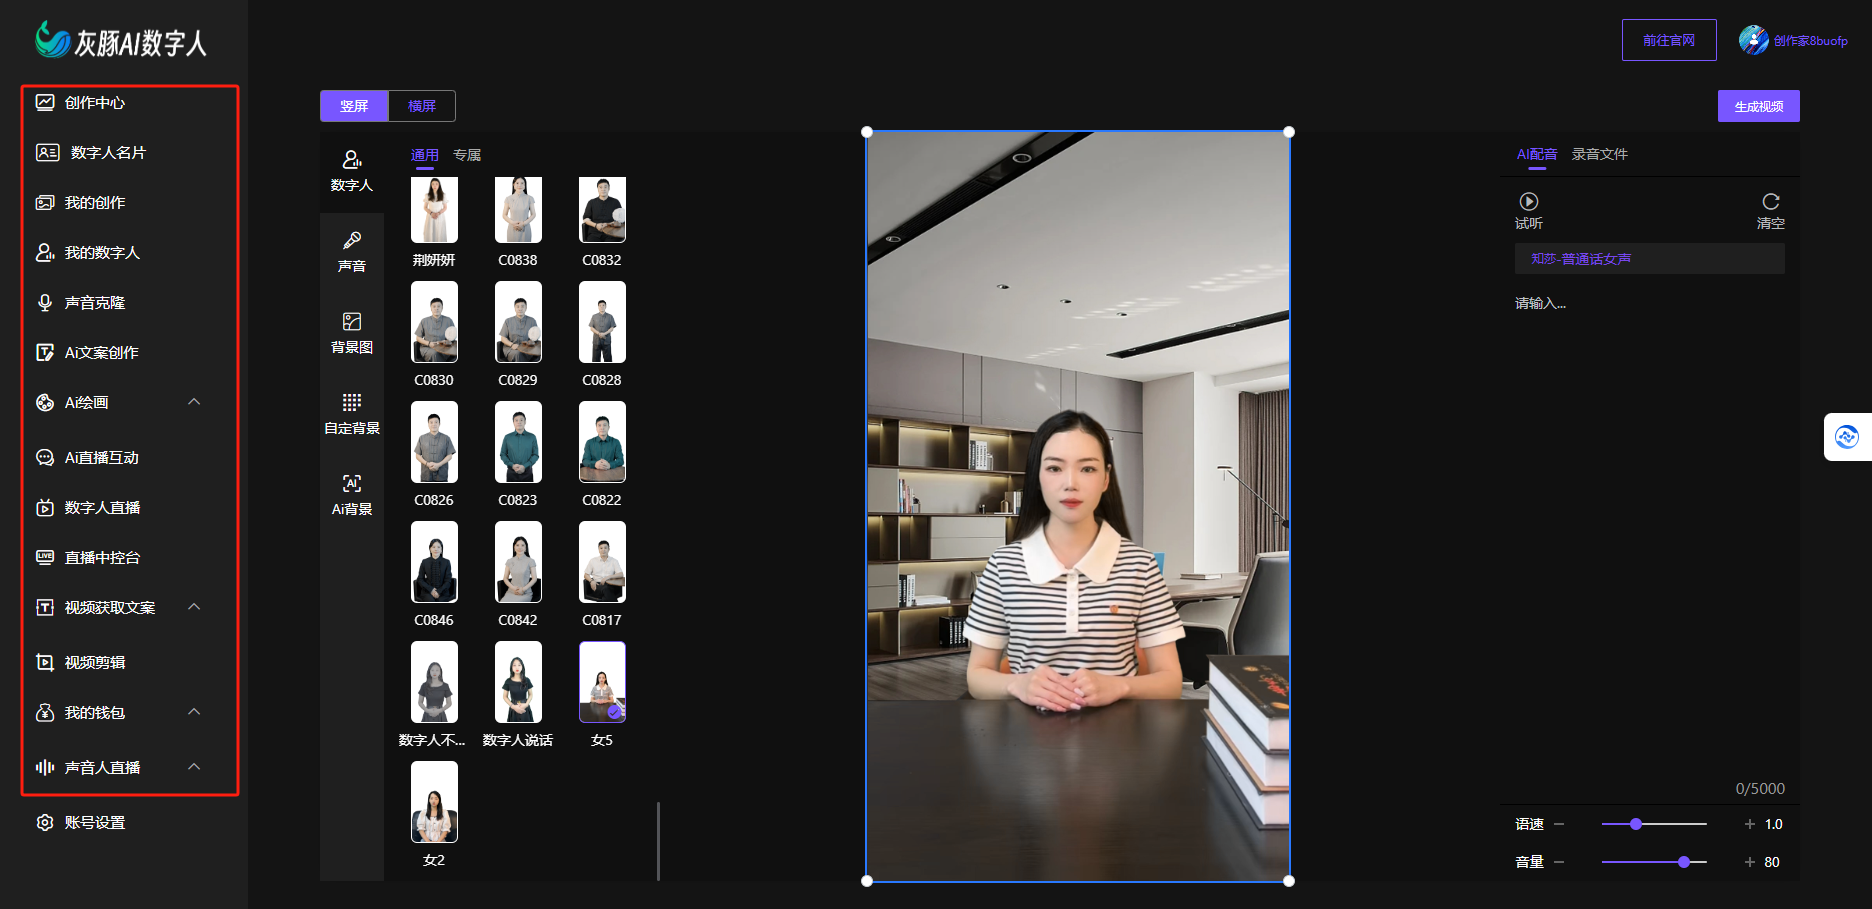Expand the AI绘画 menu chevron

click(194, 402)
